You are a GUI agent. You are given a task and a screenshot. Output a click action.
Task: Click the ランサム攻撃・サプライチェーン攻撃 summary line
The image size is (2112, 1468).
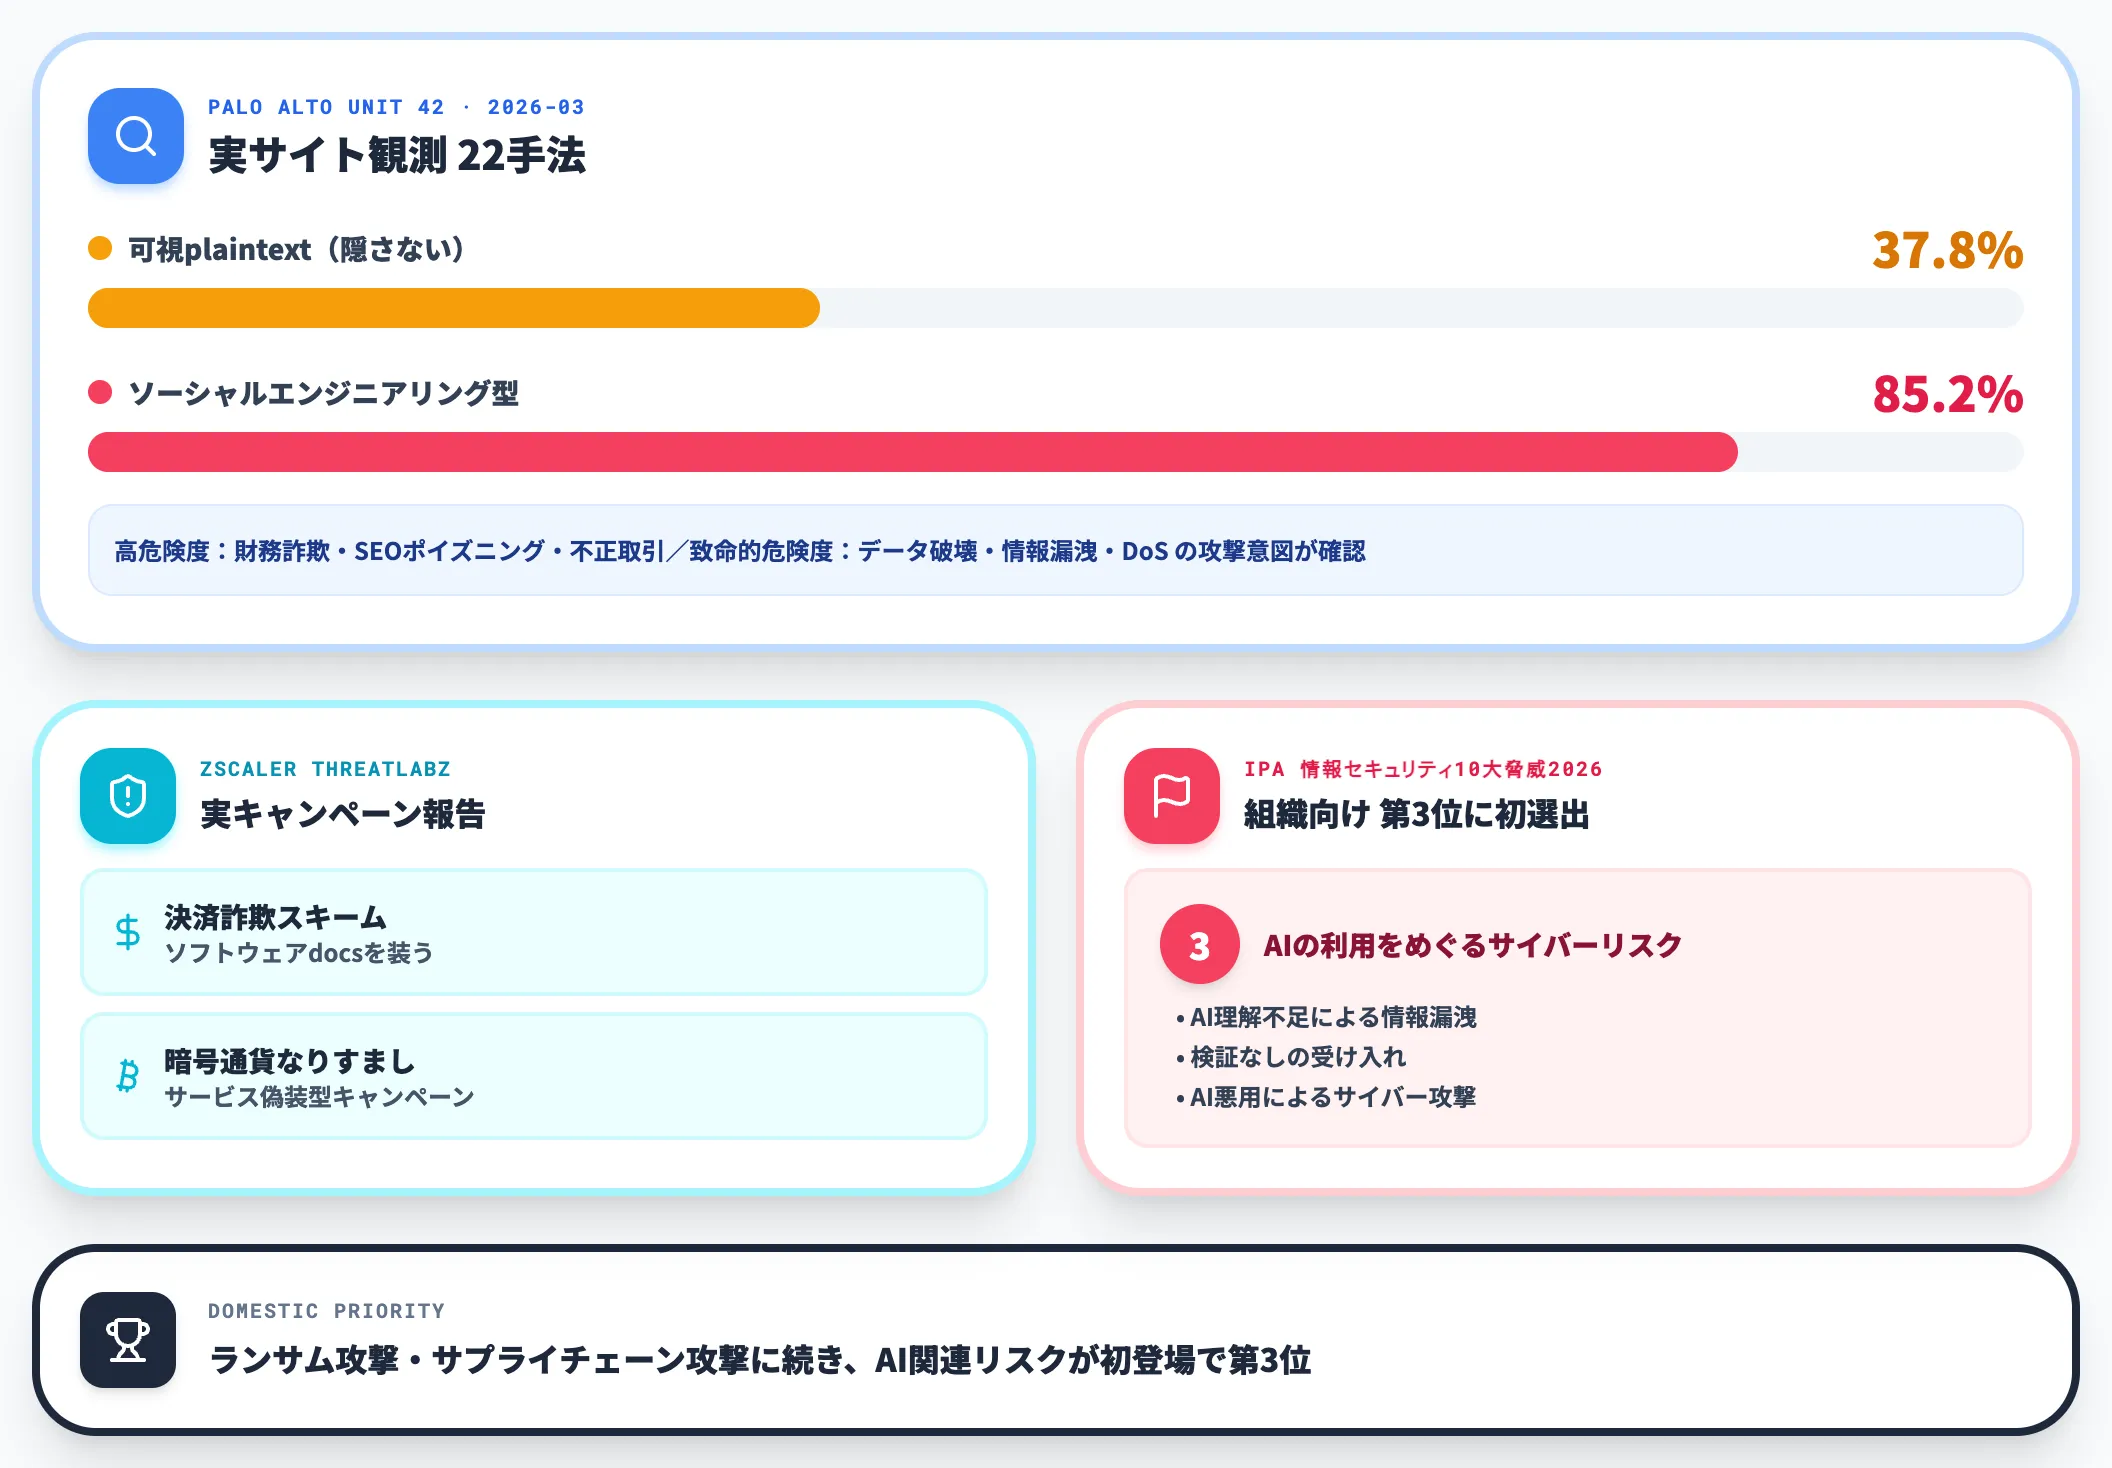(x=760, y=1360)
